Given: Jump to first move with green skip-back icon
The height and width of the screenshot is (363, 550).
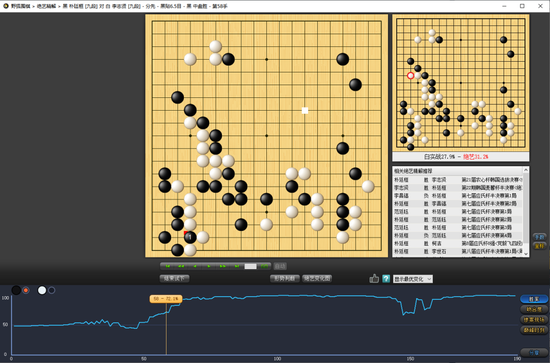Looking at the screenshot, I should [x=167, y=266].
